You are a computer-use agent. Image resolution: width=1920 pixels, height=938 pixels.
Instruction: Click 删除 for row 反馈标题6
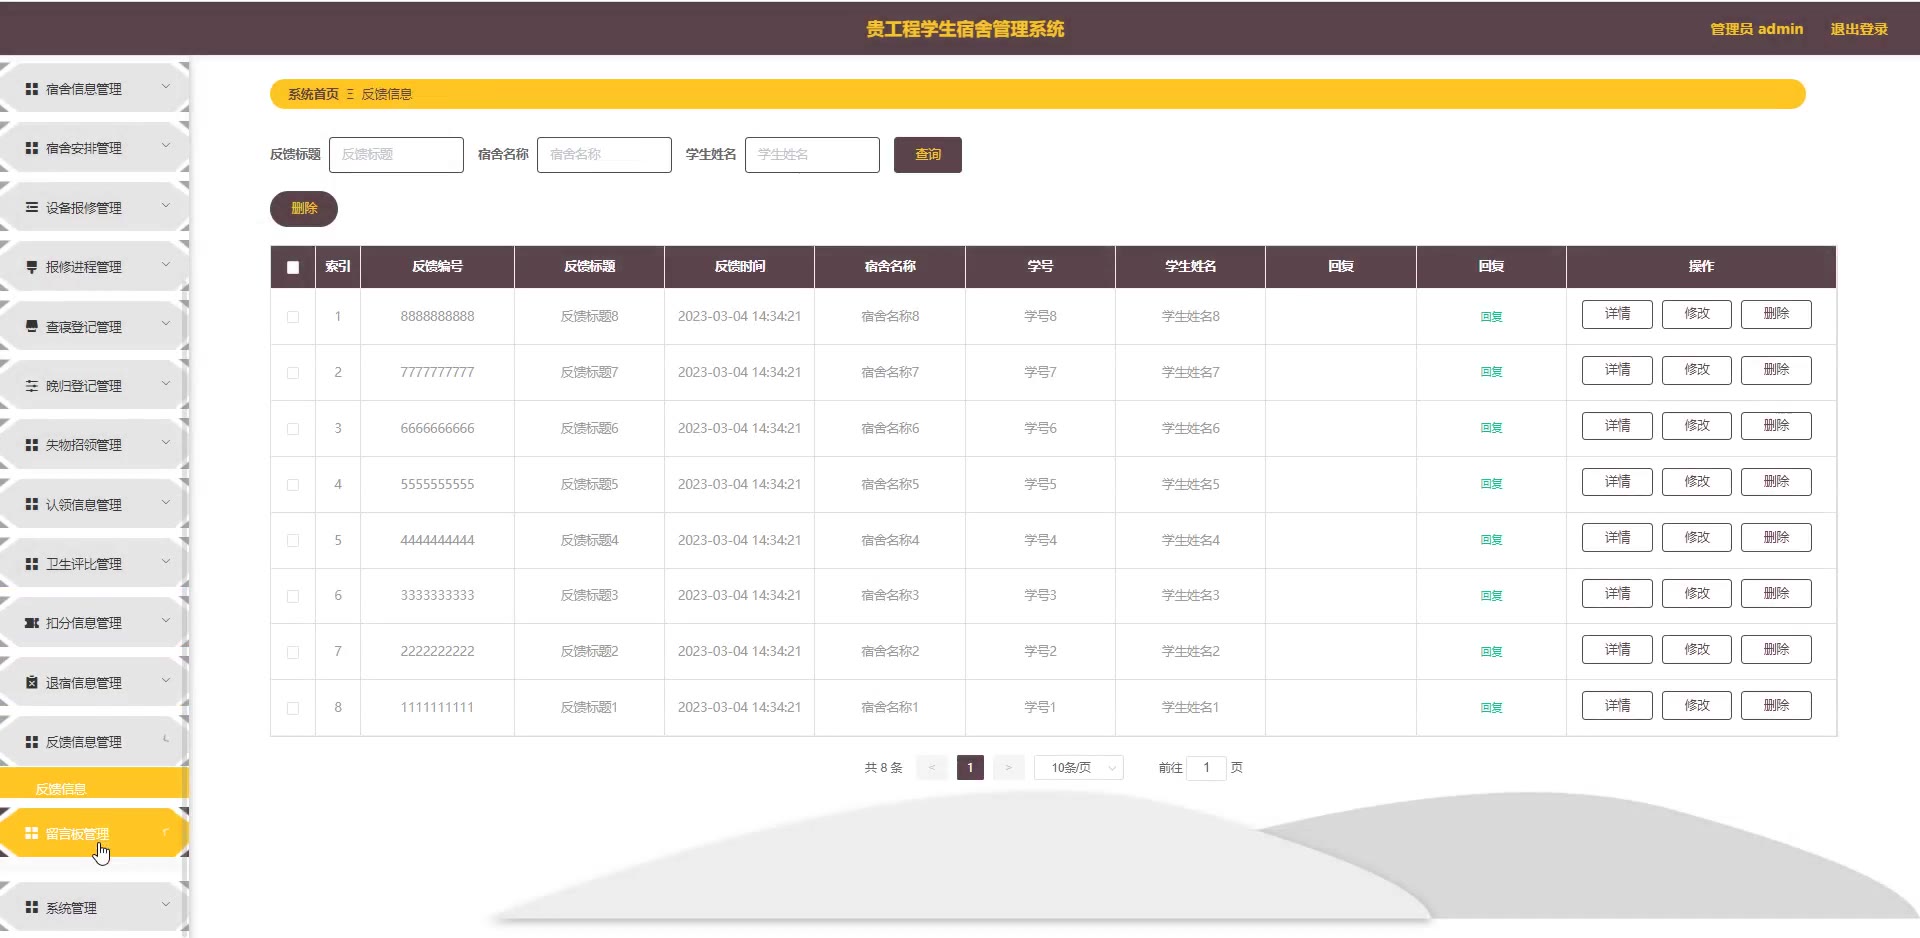[1776, 426]
